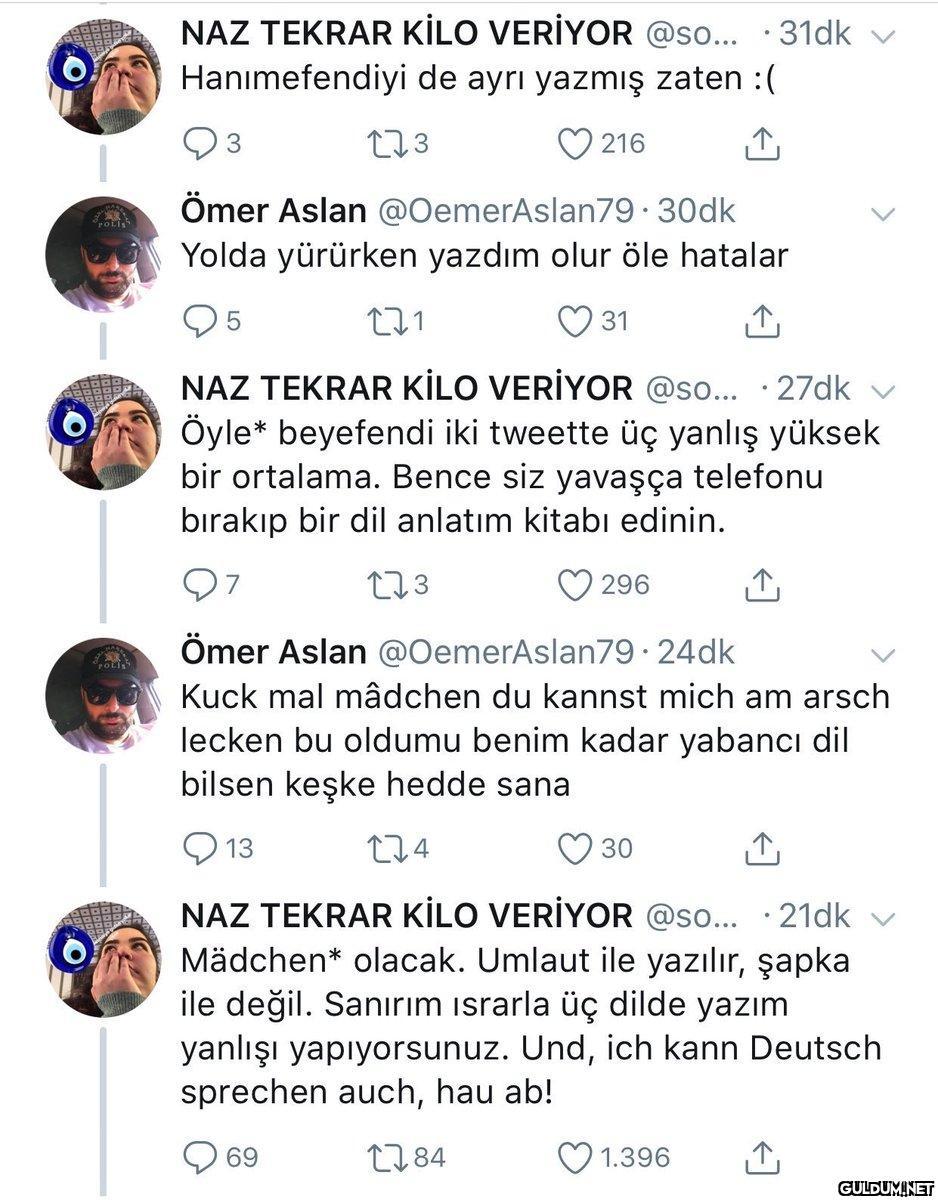Retweet the tweet with 4 retweets
The image size is (938, 1200).
pos(382,849)
